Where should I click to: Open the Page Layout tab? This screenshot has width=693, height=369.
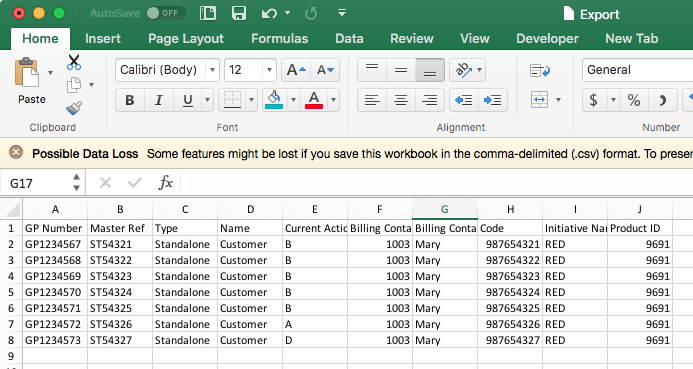[186, 39]
